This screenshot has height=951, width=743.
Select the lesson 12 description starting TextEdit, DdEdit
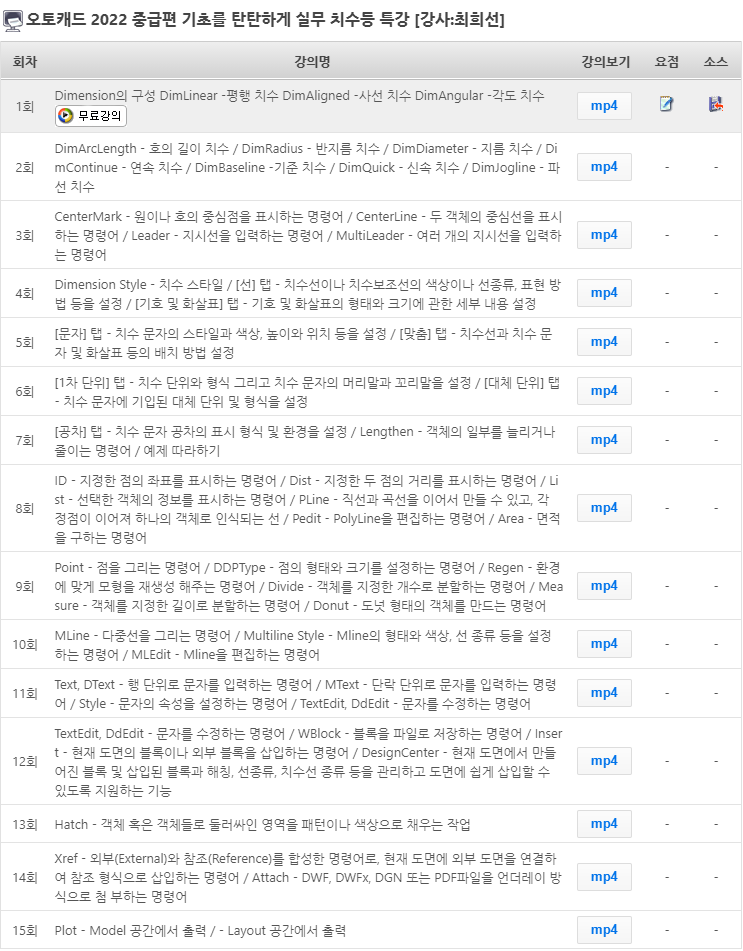coord(308,762)
